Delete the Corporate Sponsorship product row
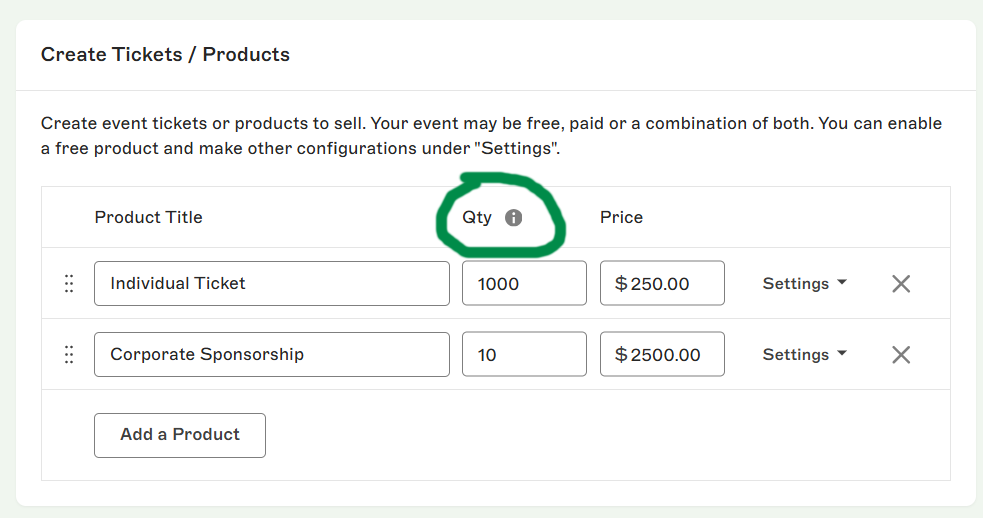983x518 pixels. coord(901,354)
